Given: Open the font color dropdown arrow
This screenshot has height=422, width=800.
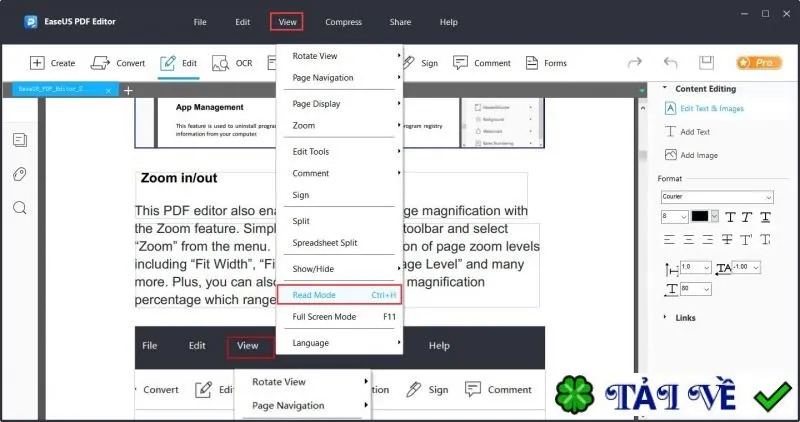Looking at the screenshot, I should (714, 216).
